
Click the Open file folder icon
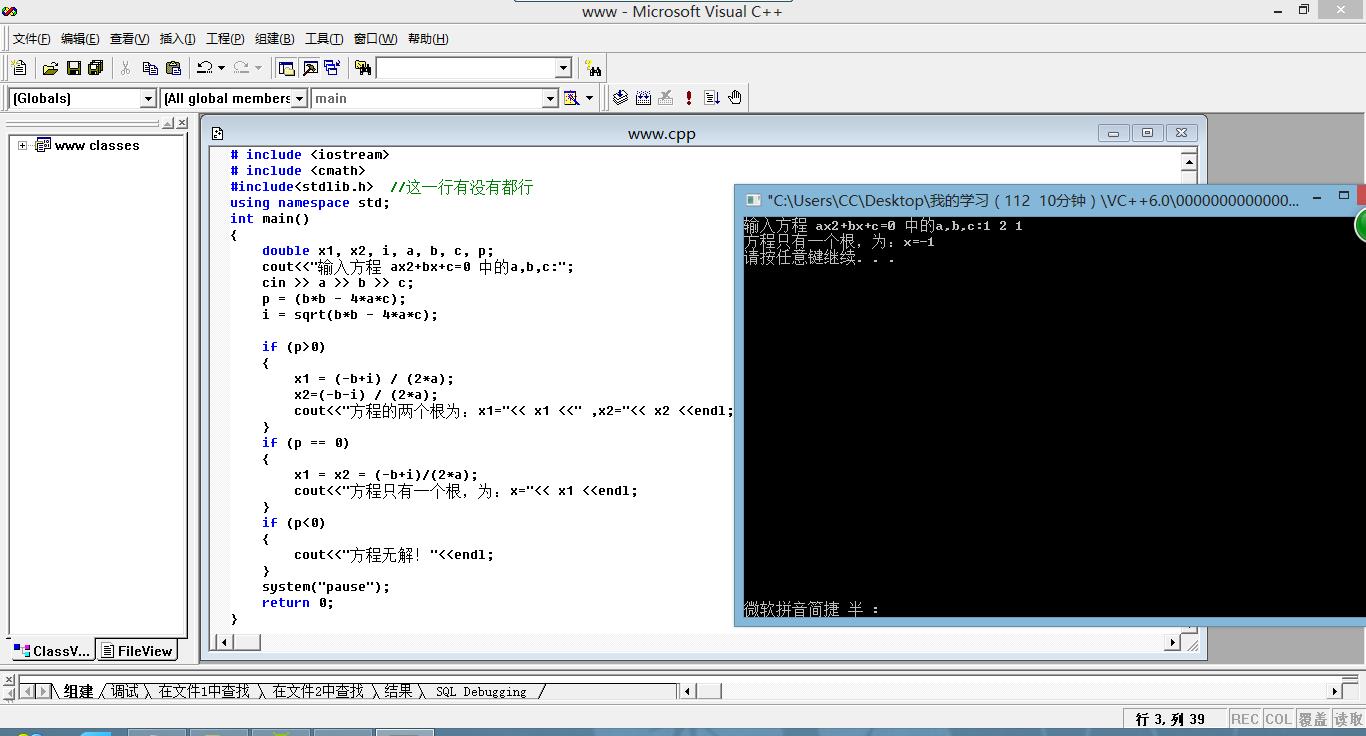[x=50, y=68]
